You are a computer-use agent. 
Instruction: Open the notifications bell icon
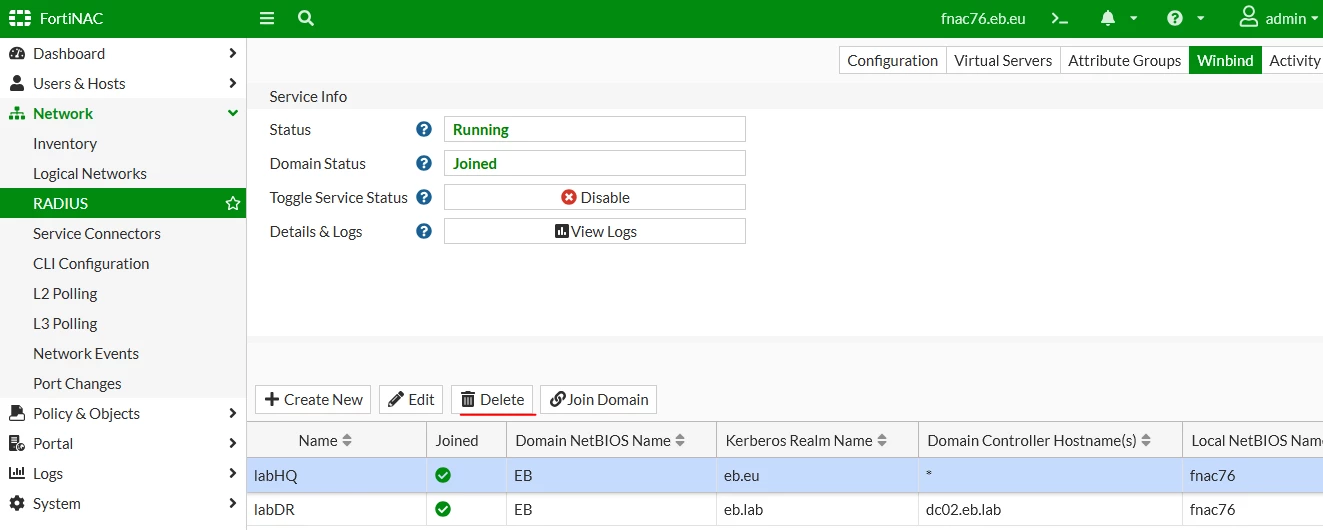click(1108, 19)
